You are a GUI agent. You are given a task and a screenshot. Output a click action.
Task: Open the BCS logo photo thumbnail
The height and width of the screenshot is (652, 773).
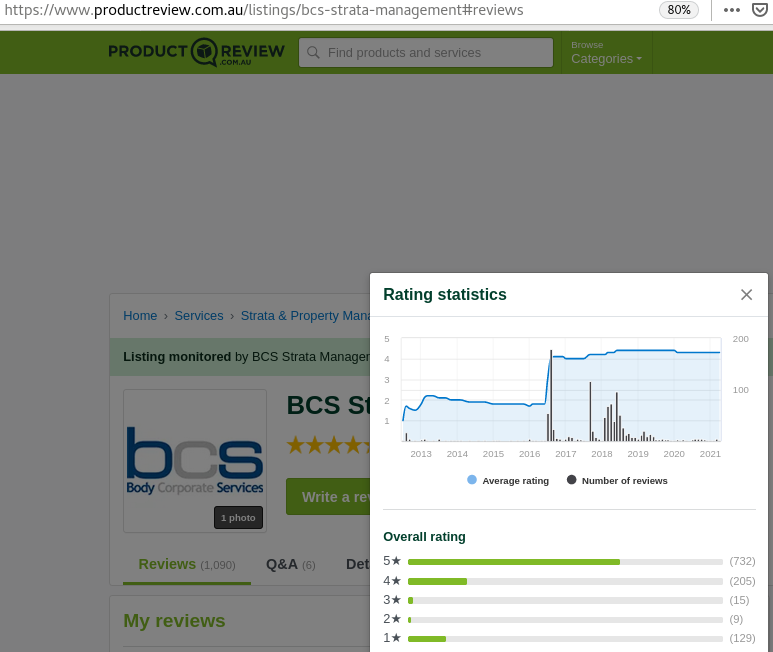click(195, 461)
